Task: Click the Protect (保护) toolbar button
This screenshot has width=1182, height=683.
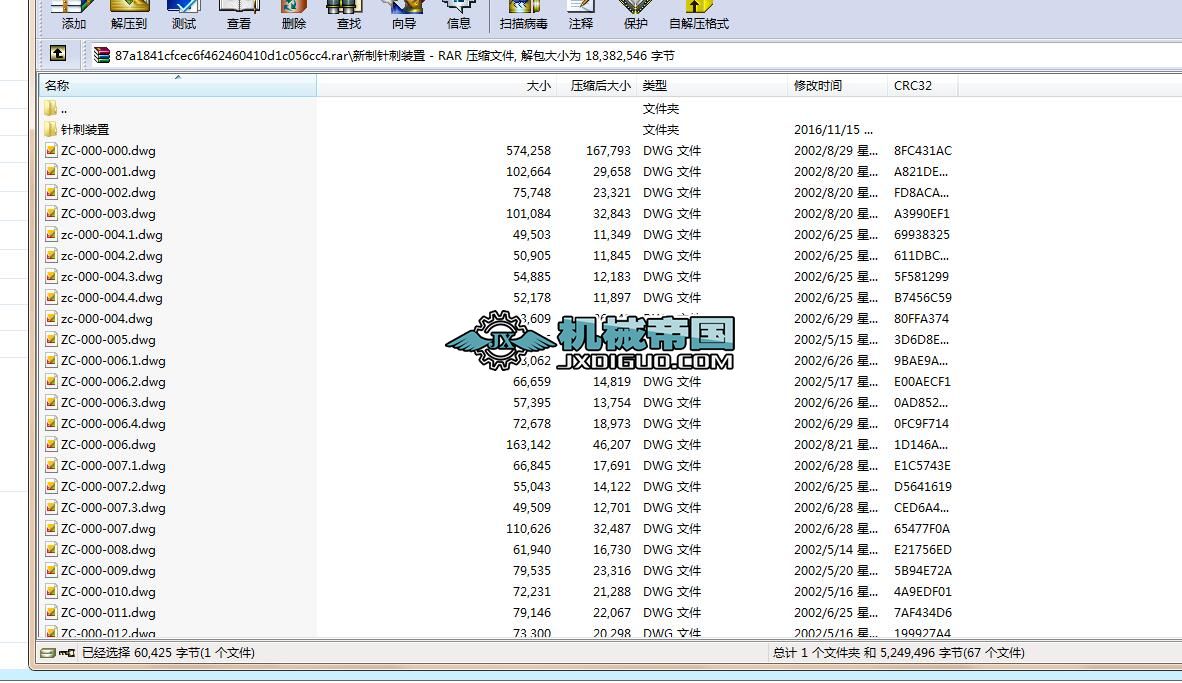Action: 635,16
